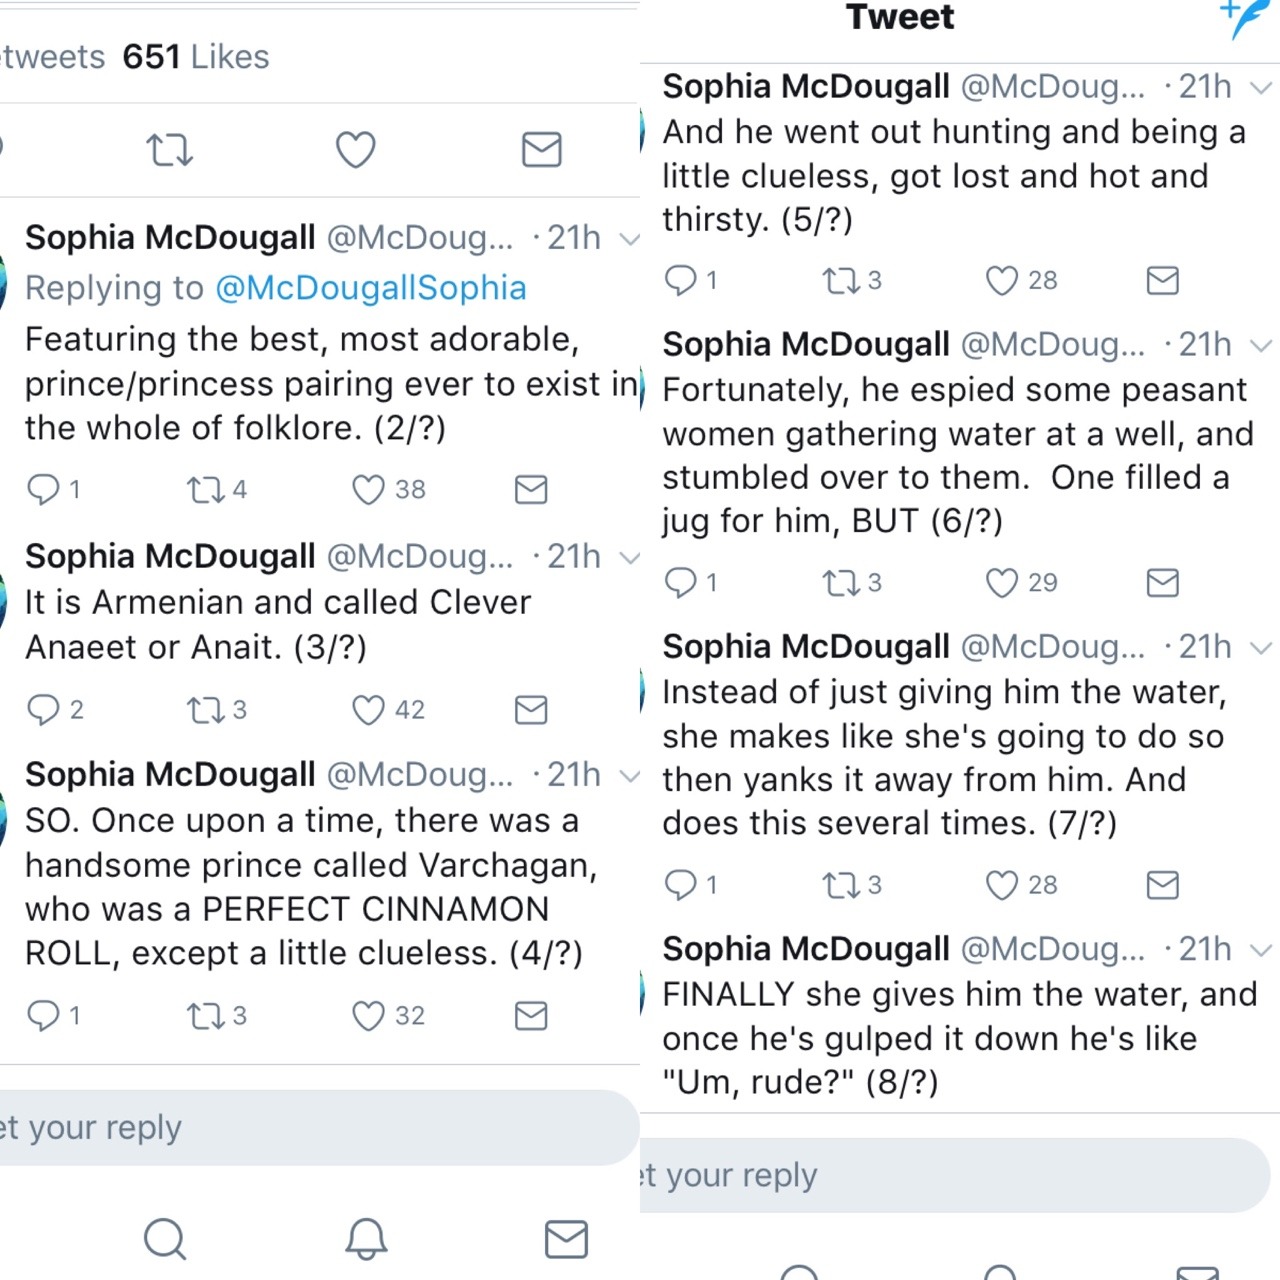Like the tweet about Clever Anaeet or Anait
Image resolution: width=1280 pixels, height=1280 pixels.
(x=369, y=710)
